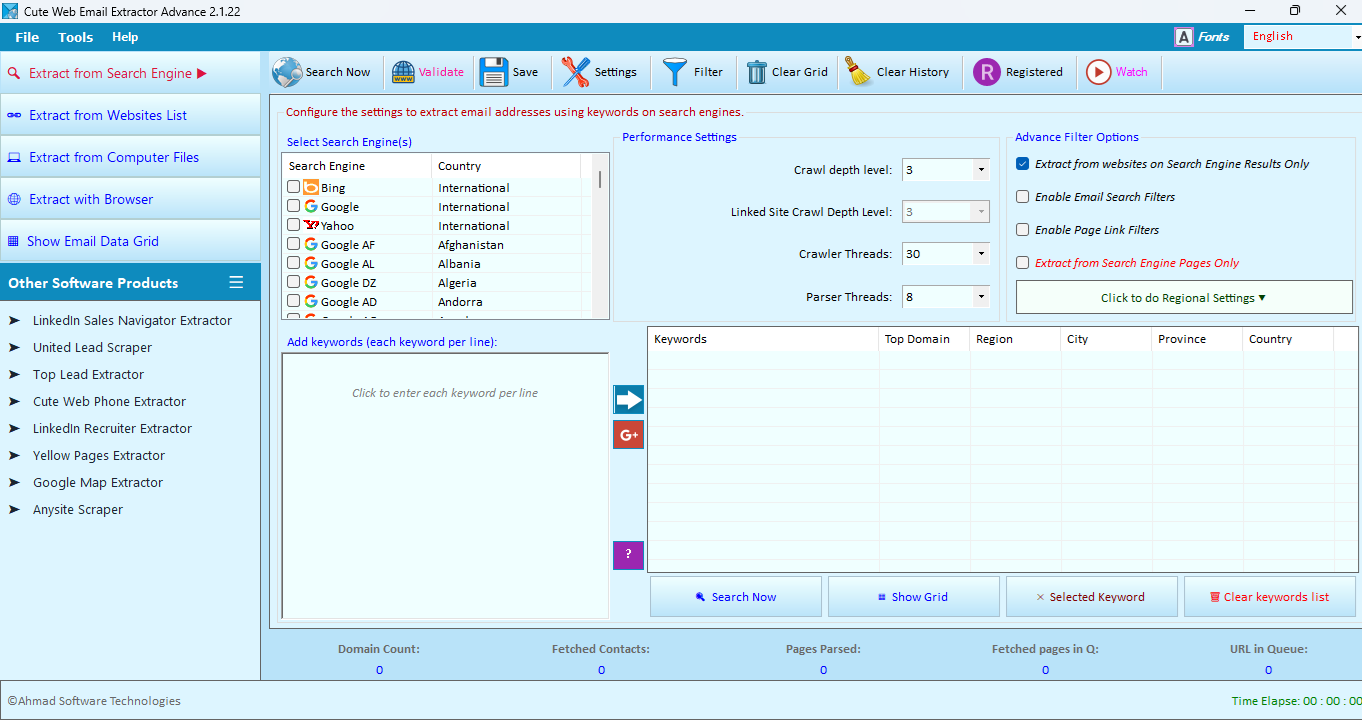Click the Country header in the search engine list
1362x720 pixels.
[x=505, y=166]
